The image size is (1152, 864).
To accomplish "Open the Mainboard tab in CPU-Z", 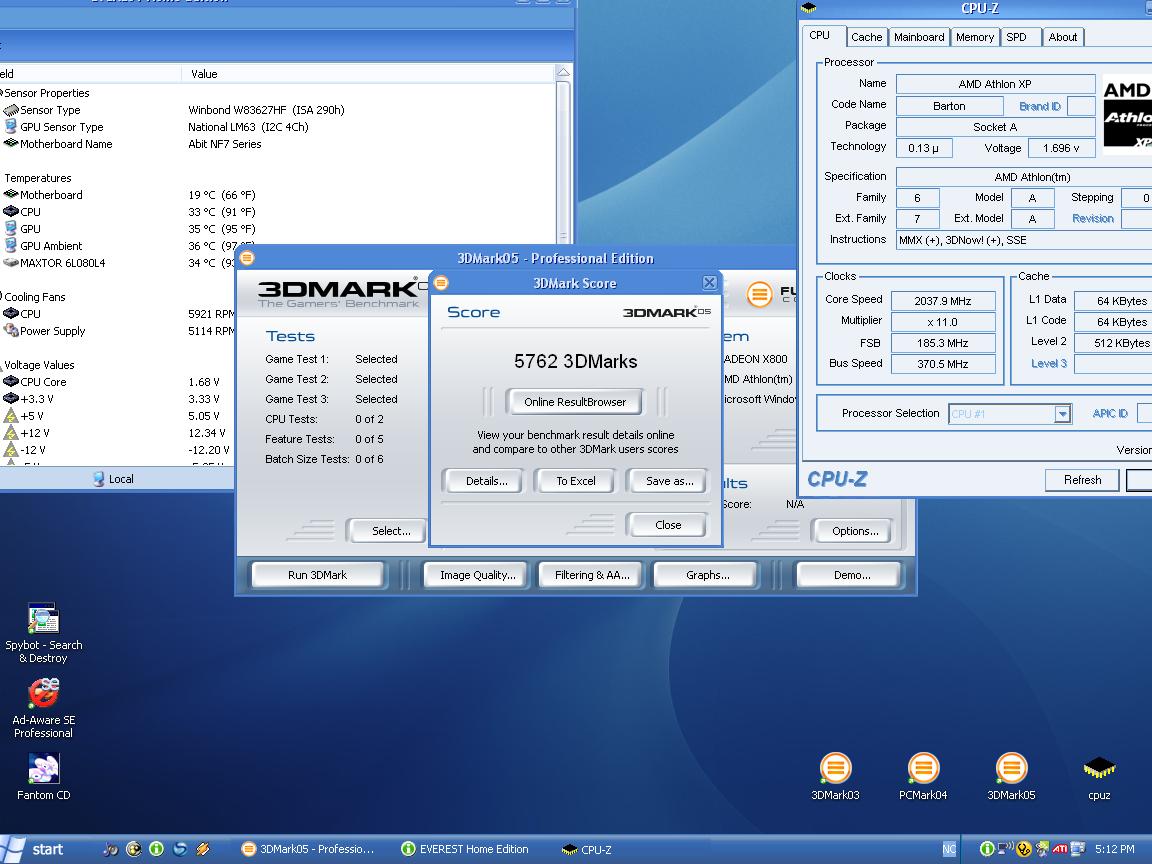I will (918, 37).
